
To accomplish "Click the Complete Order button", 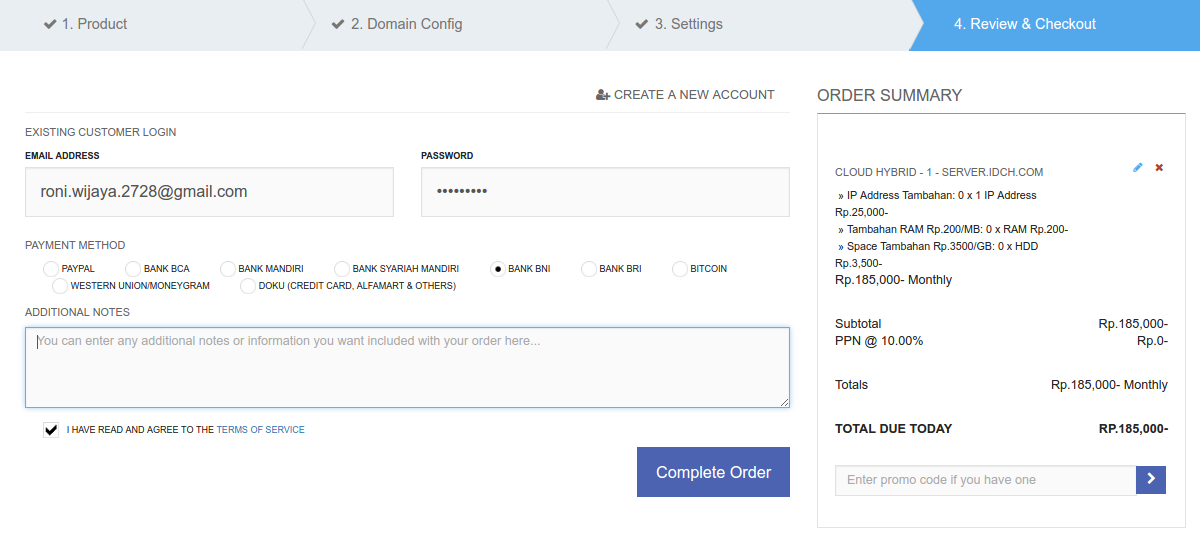I will pos(713,472).
